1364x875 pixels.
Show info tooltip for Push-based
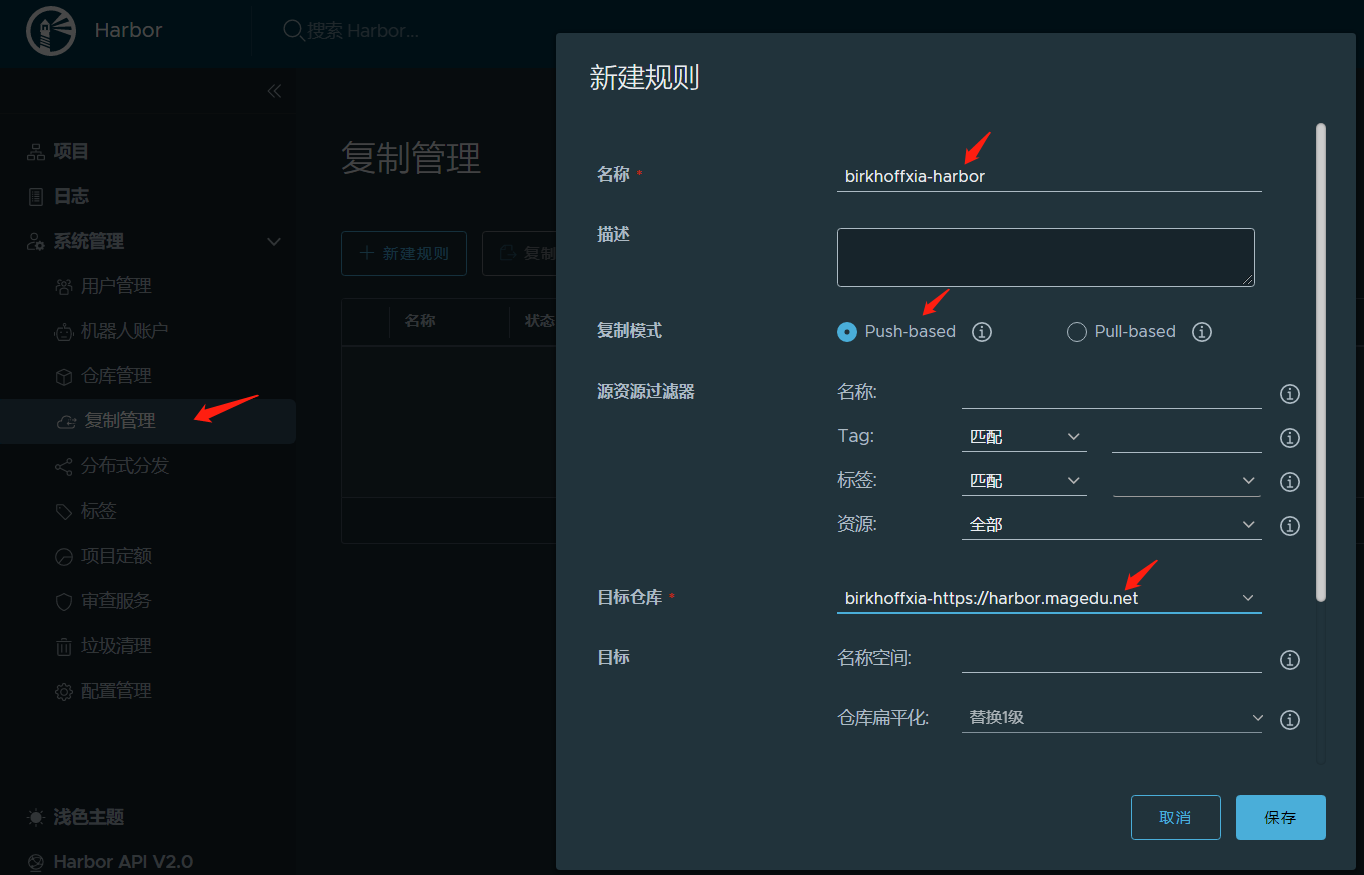[x=982, y=332]
